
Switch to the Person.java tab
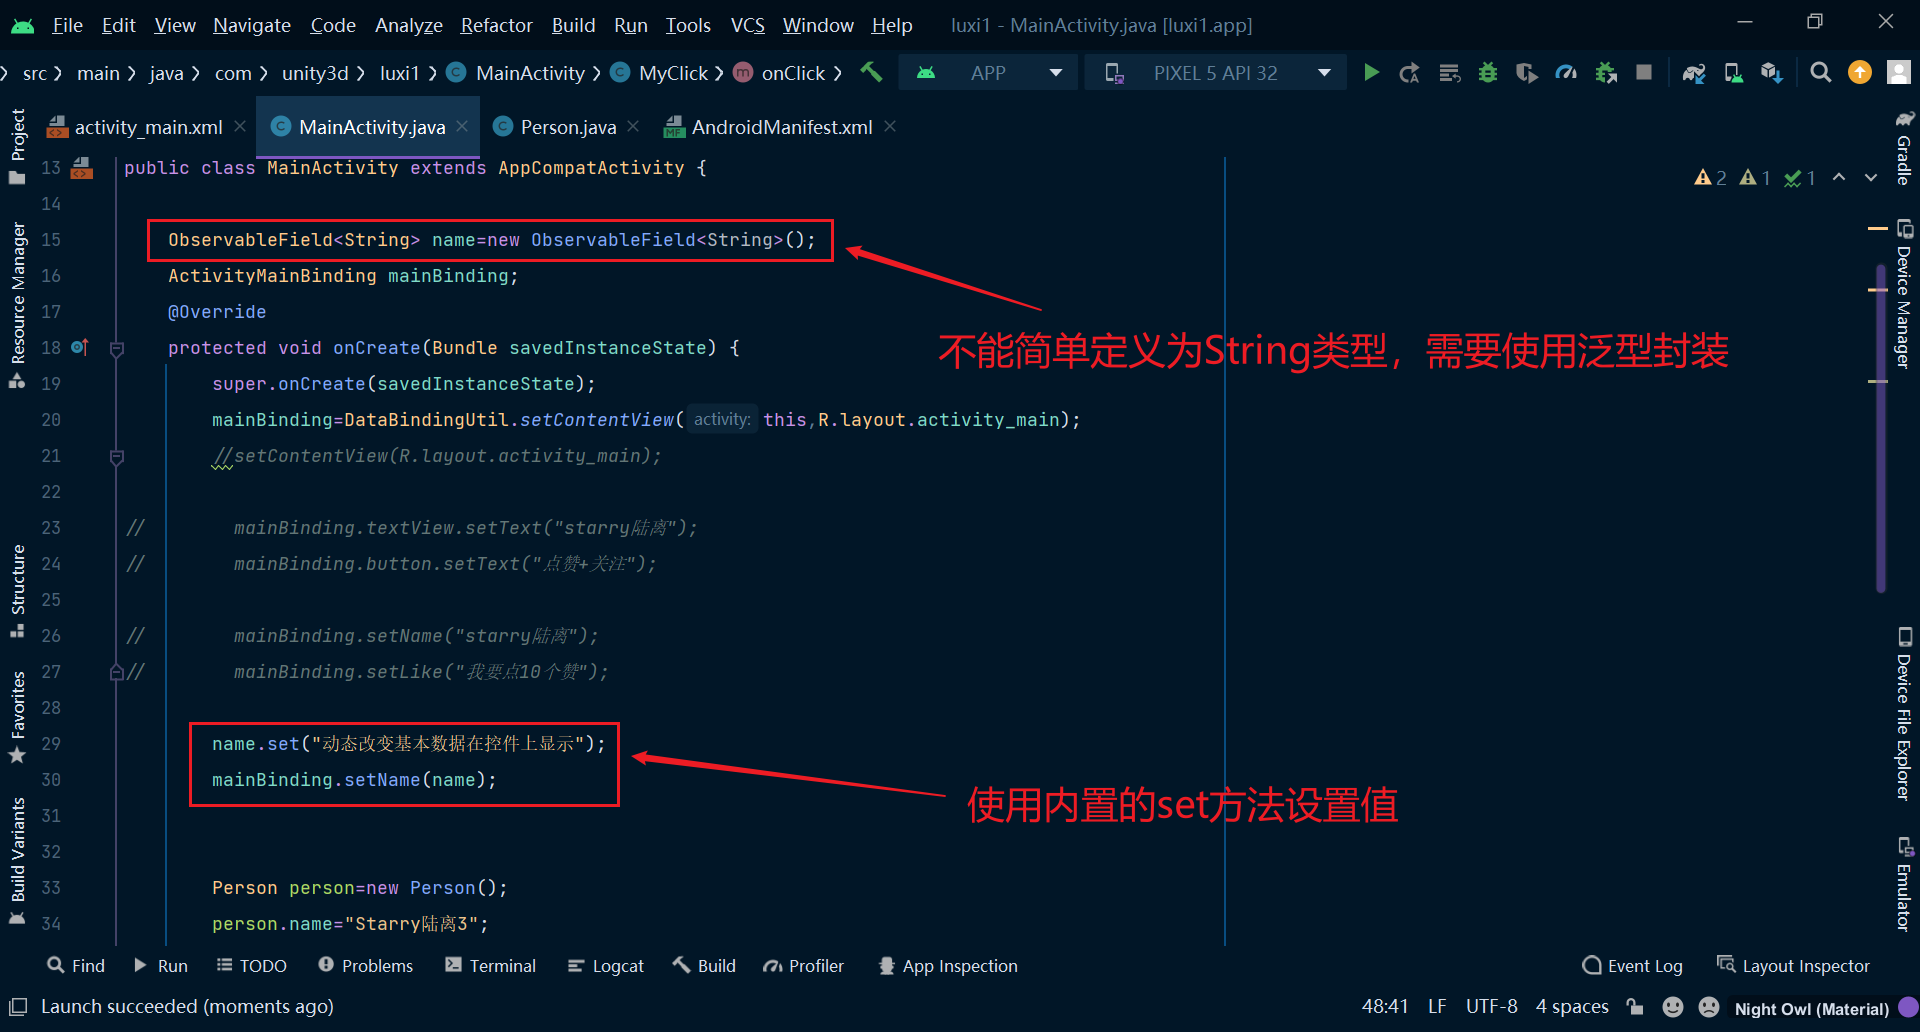pyautogui.click(x=567, y=127)
